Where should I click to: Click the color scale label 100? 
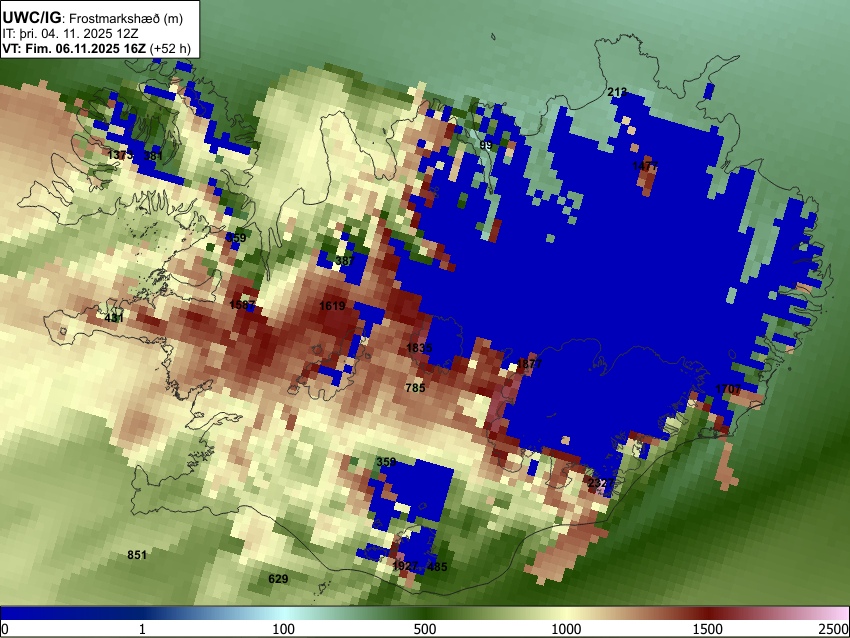(284, 629)
